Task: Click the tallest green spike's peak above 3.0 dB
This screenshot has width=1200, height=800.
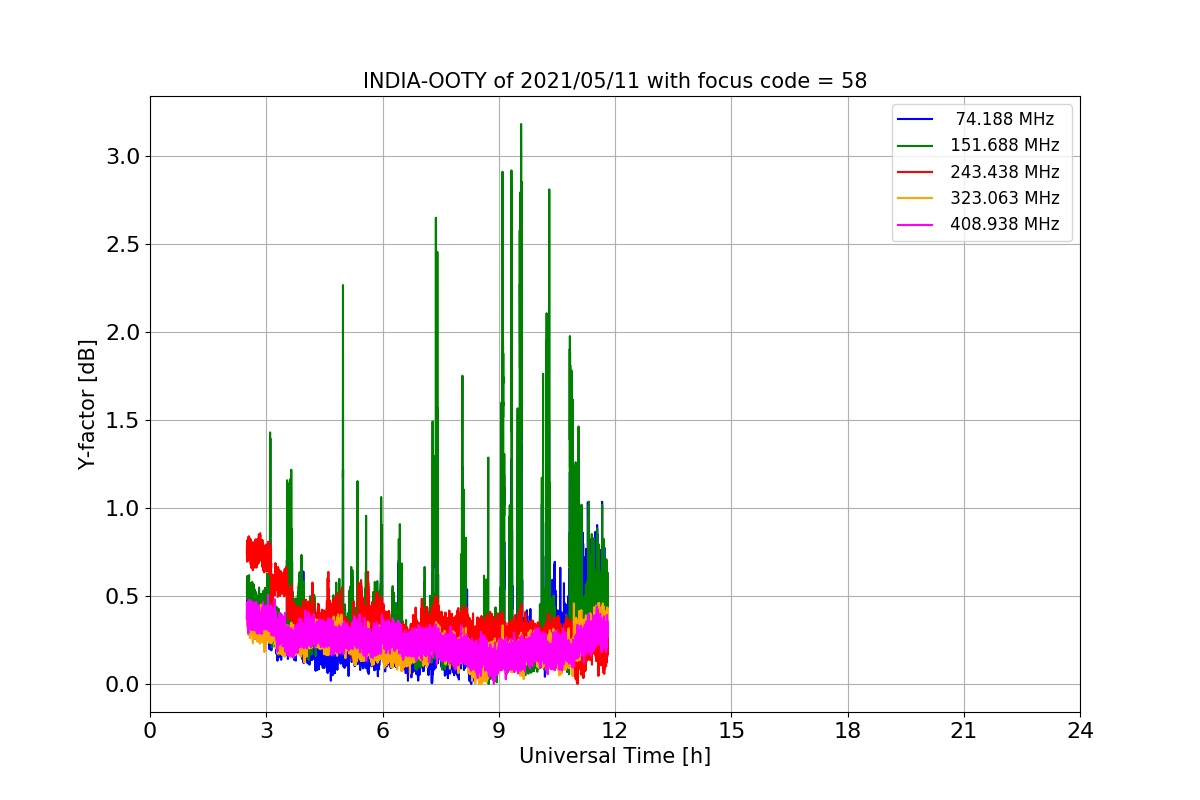Action: pyautogui.click(x=521, y=125)
